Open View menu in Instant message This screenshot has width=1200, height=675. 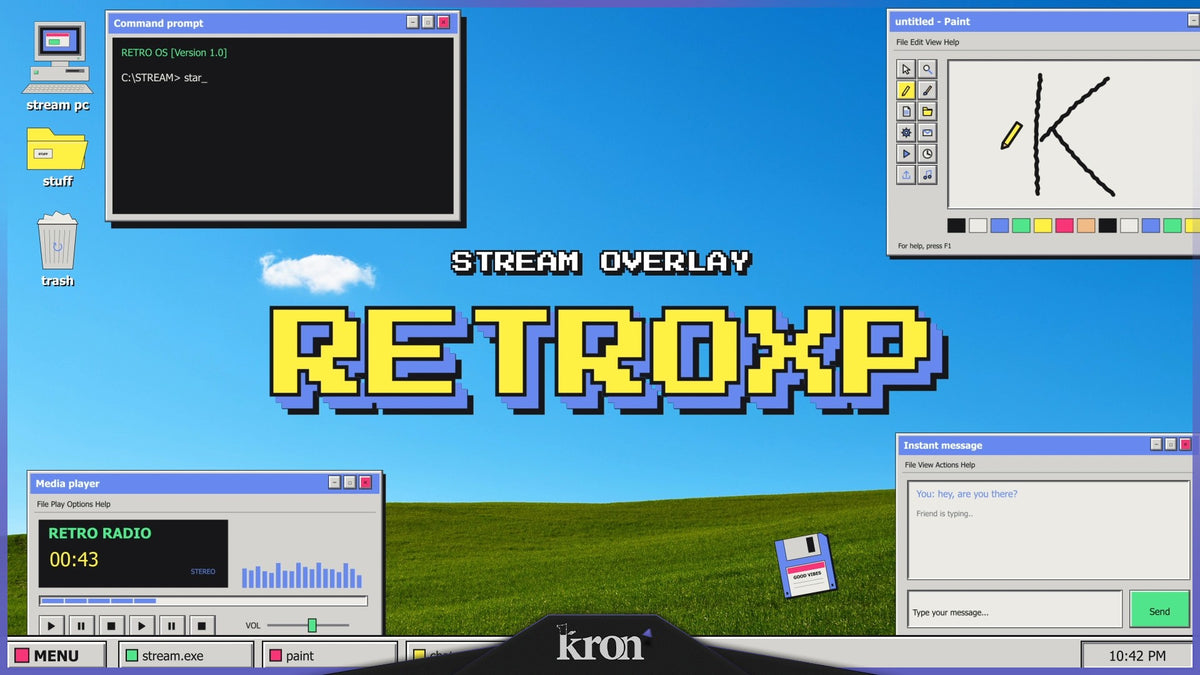click(x=925, y=465)
